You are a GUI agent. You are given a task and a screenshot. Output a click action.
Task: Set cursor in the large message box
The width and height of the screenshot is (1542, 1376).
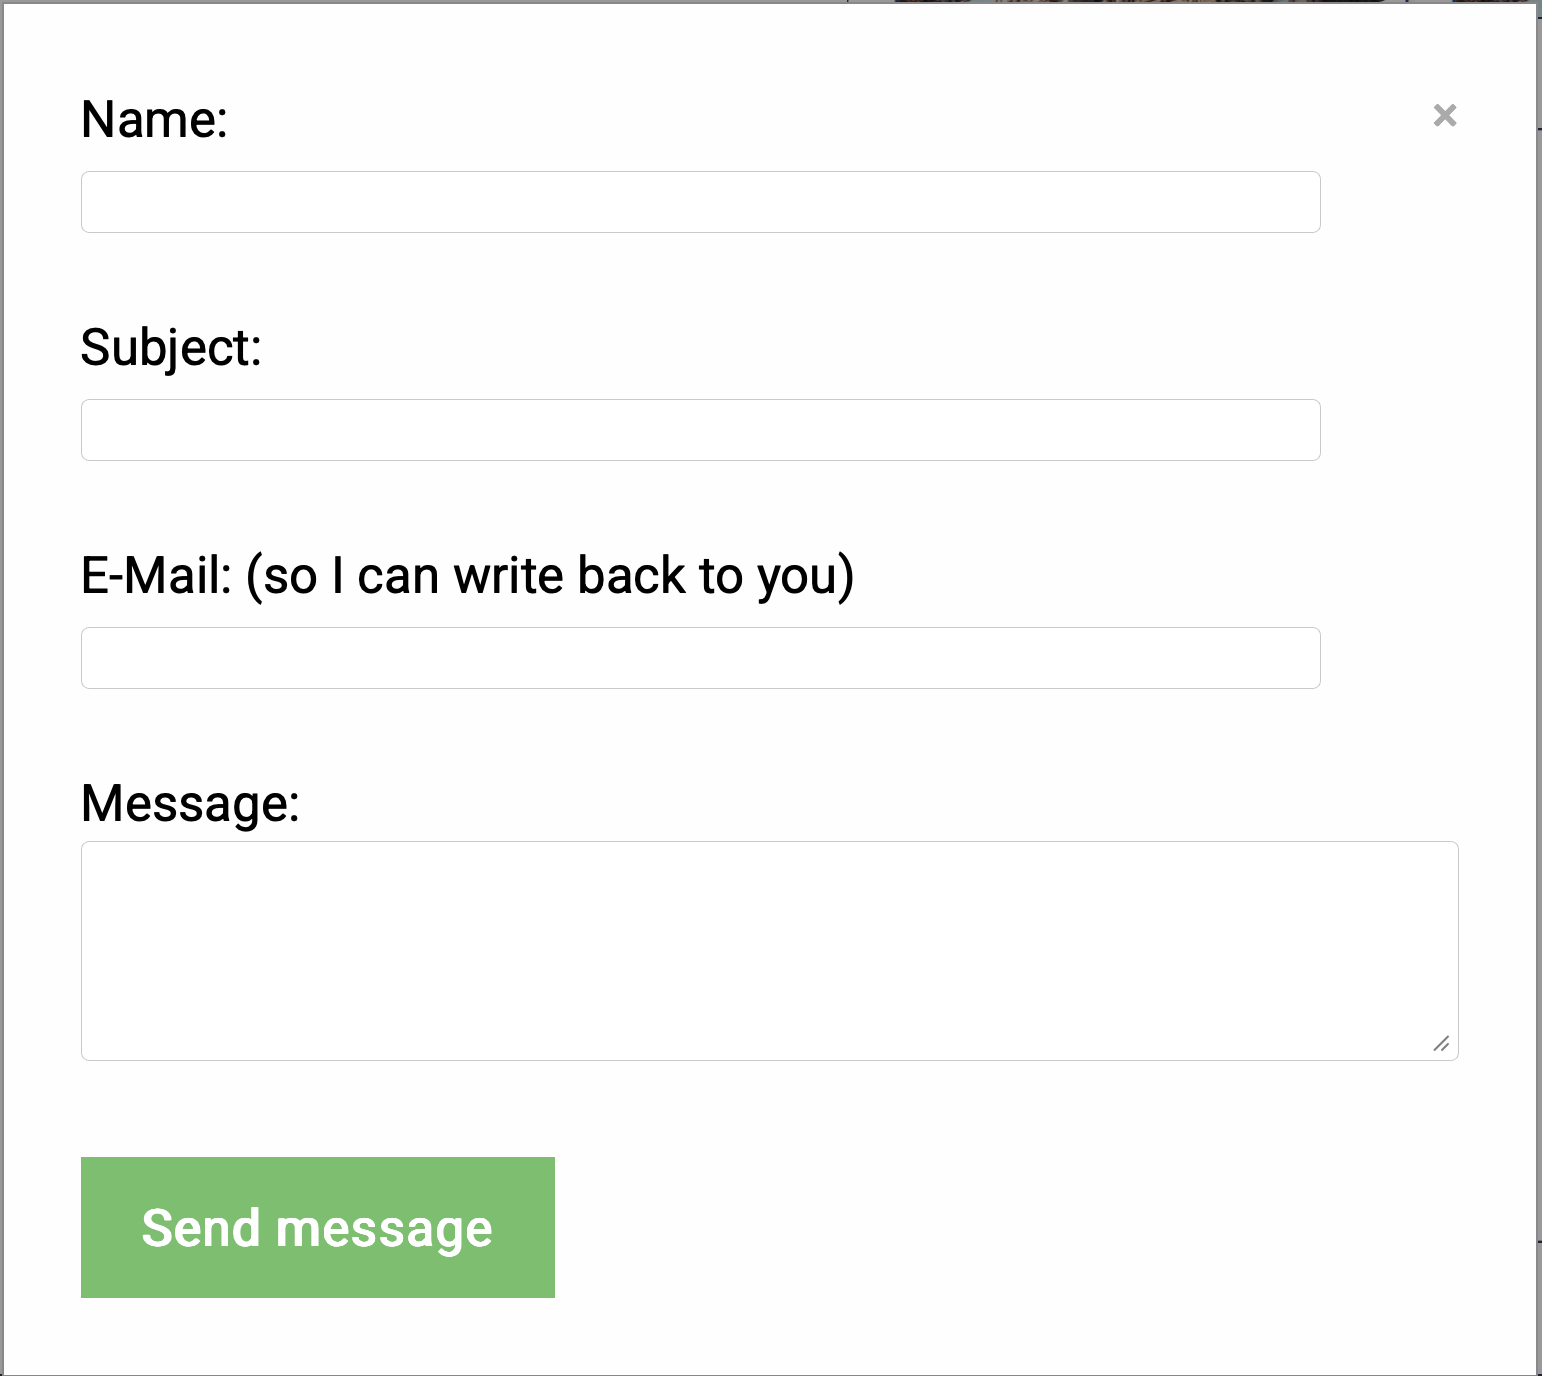[768, 950]
